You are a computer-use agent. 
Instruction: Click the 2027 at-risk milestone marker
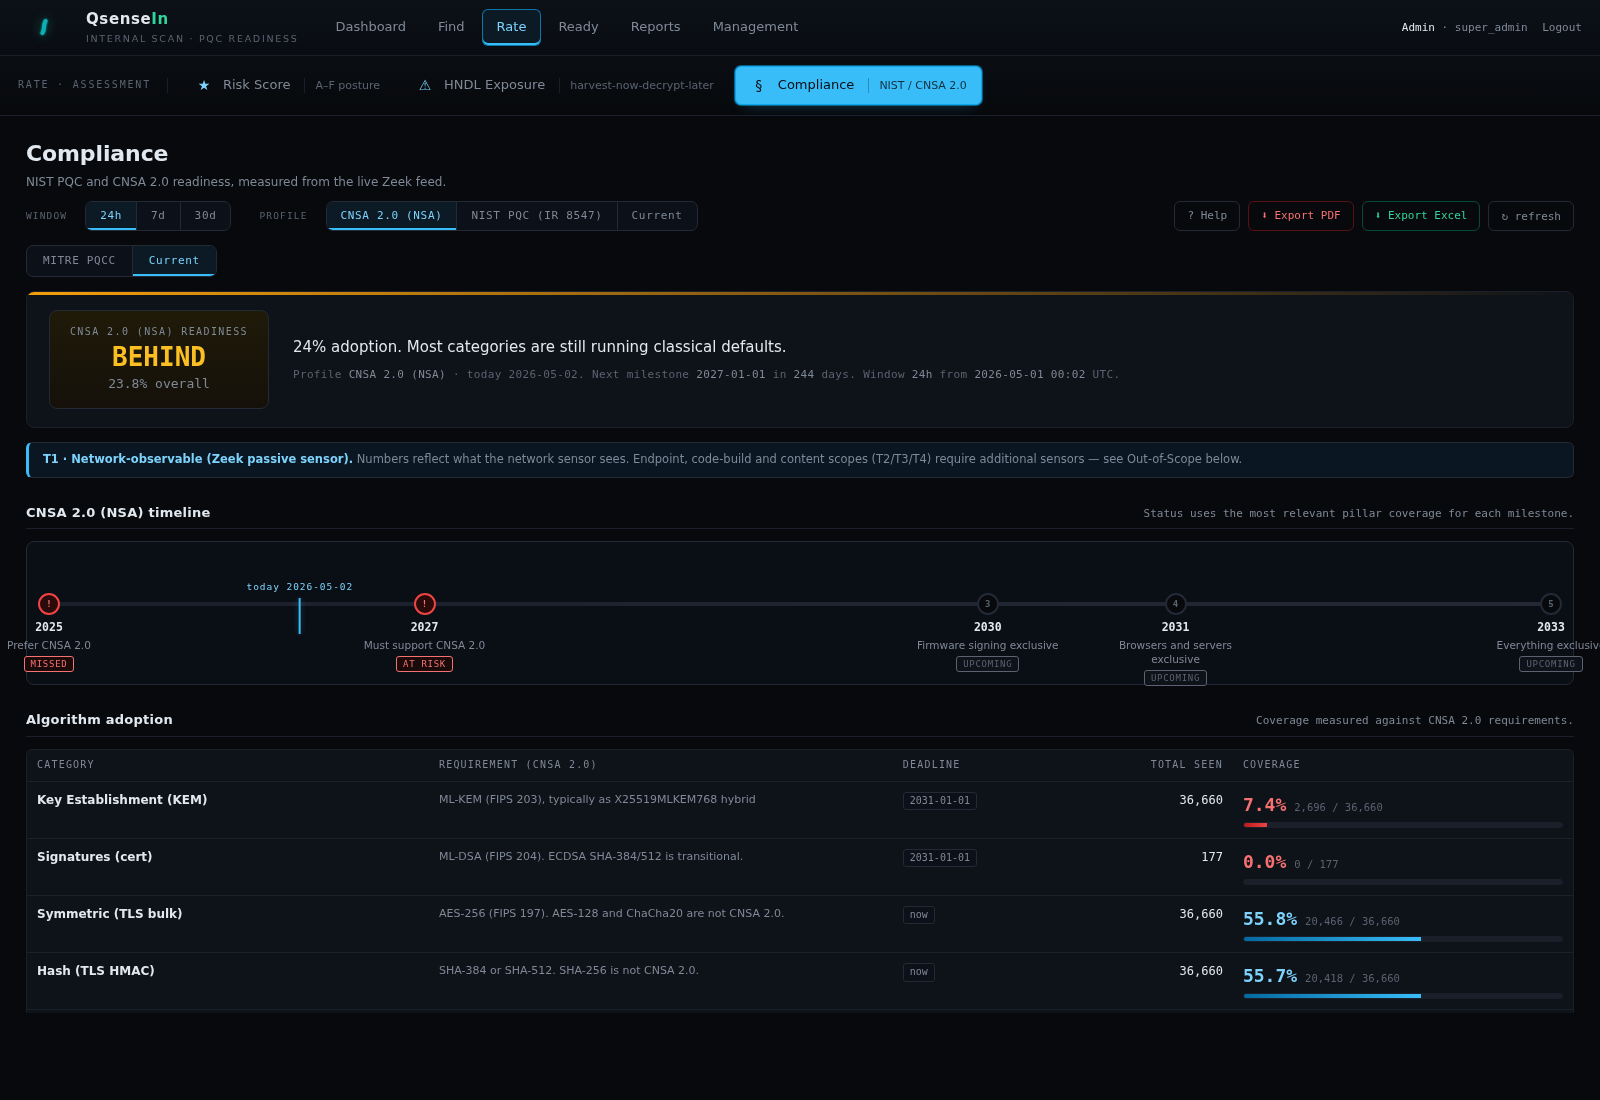425,604
